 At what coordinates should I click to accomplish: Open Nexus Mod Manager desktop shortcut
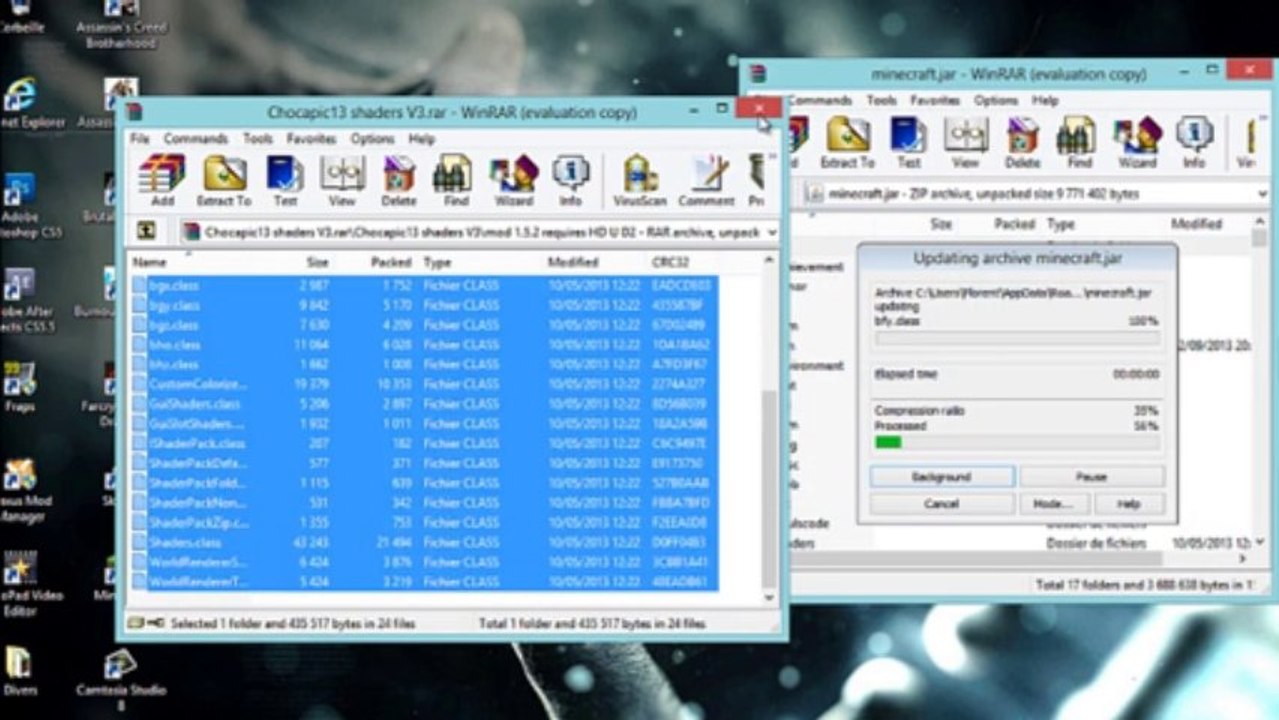[x=22, y=492]
